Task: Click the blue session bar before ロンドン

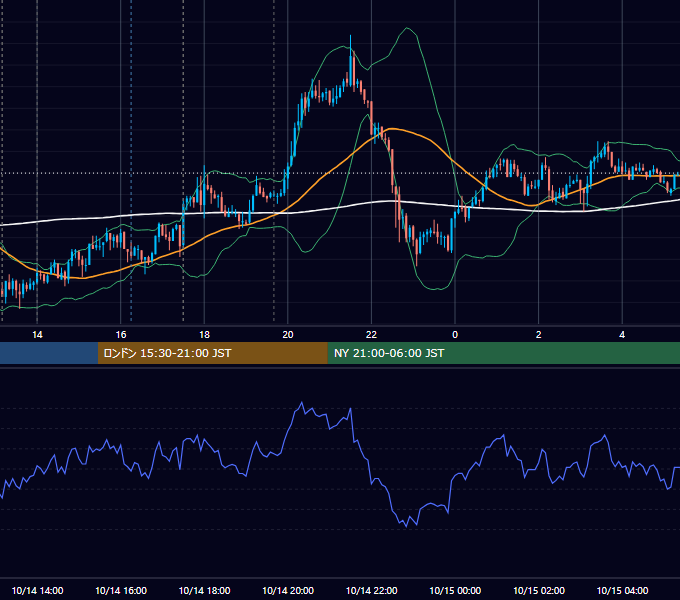Action: point(49,353)
